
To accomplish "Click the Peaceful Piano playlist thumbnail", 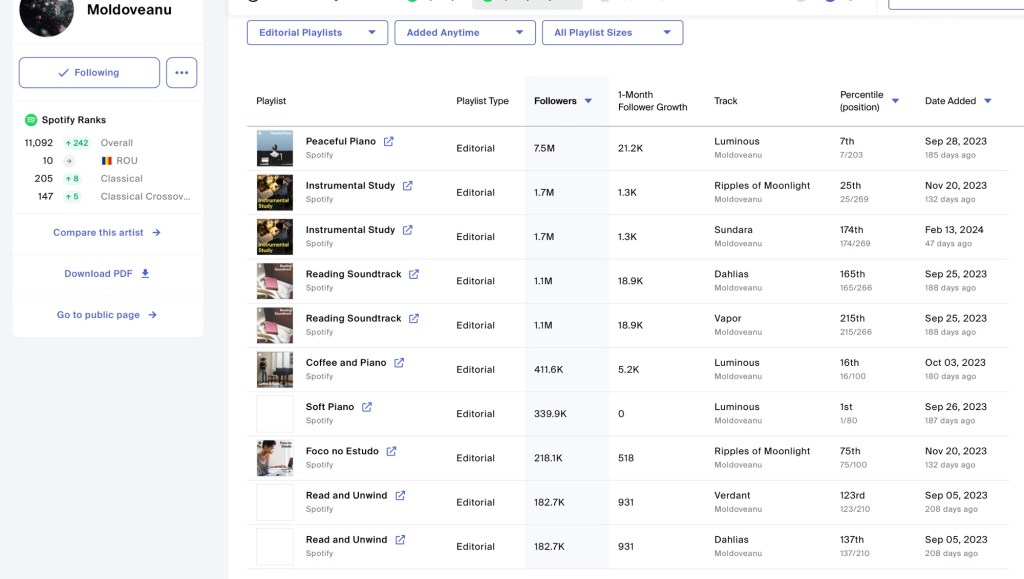I will click(275, 148).
